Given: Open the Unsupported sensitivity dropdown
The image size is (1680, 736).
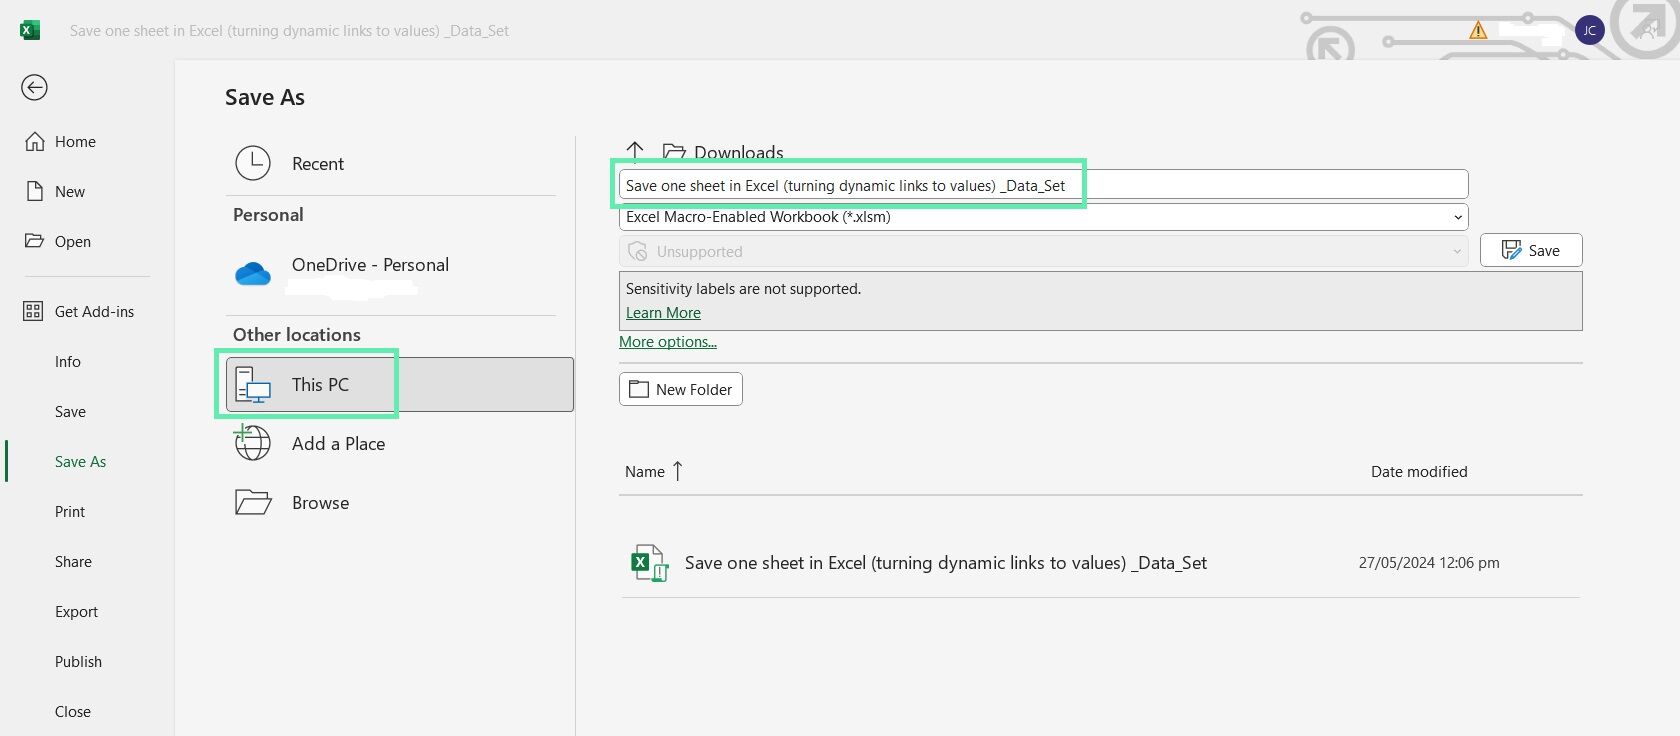Looking at the screenshot, I should (x=1043, y=252).
